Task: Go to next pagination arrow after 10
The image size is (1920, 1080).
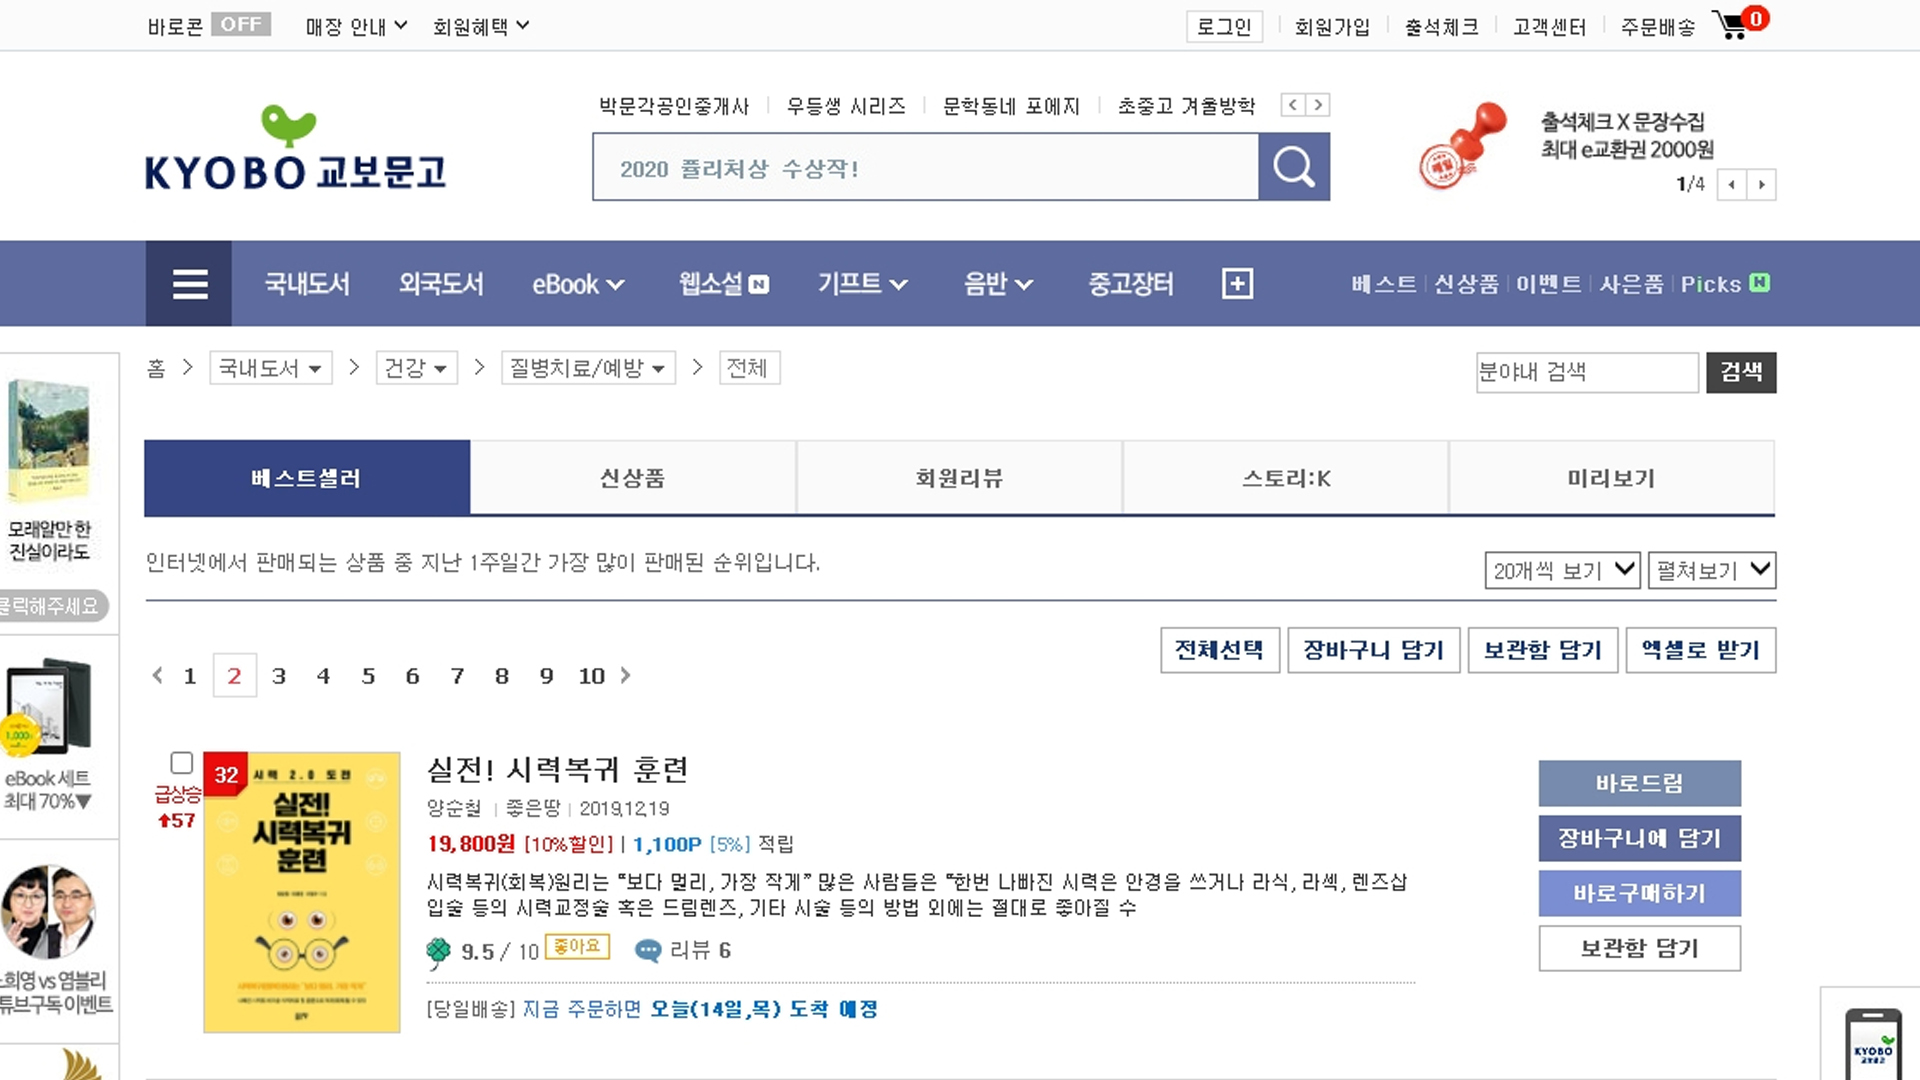Action: 626,676
